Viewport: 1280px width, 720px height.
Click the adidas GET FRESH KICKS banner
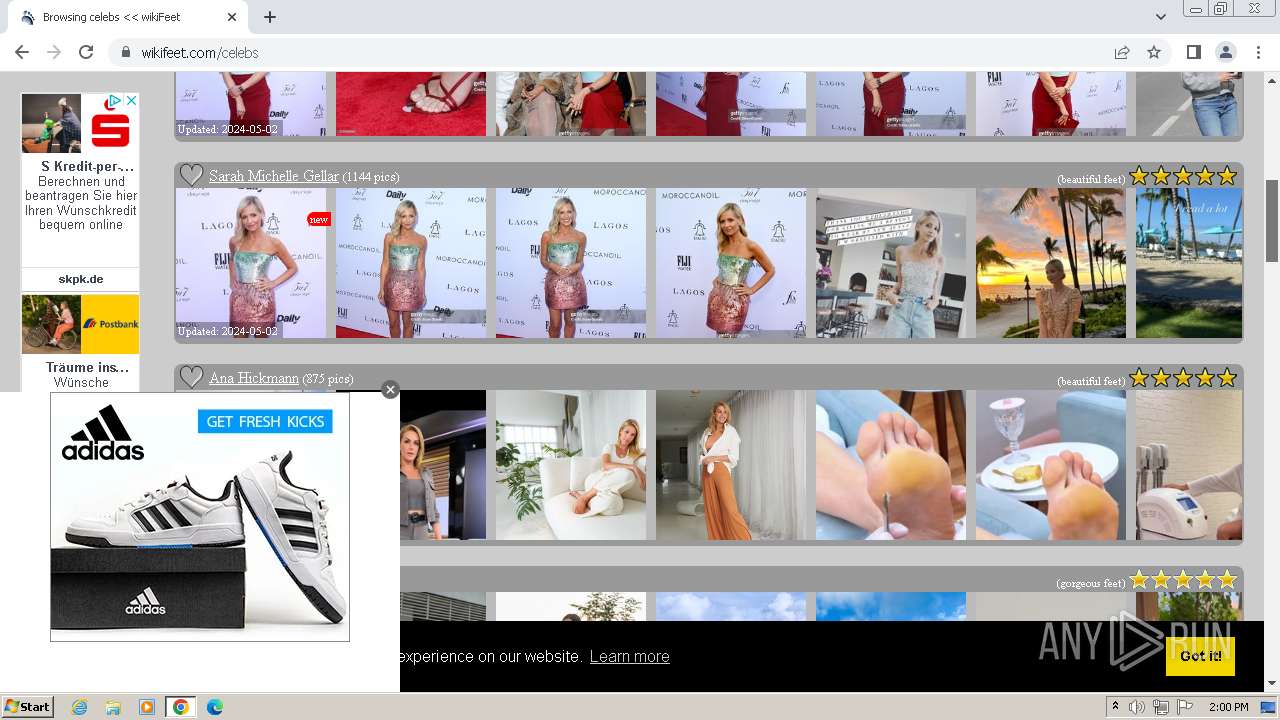(265, 421)
